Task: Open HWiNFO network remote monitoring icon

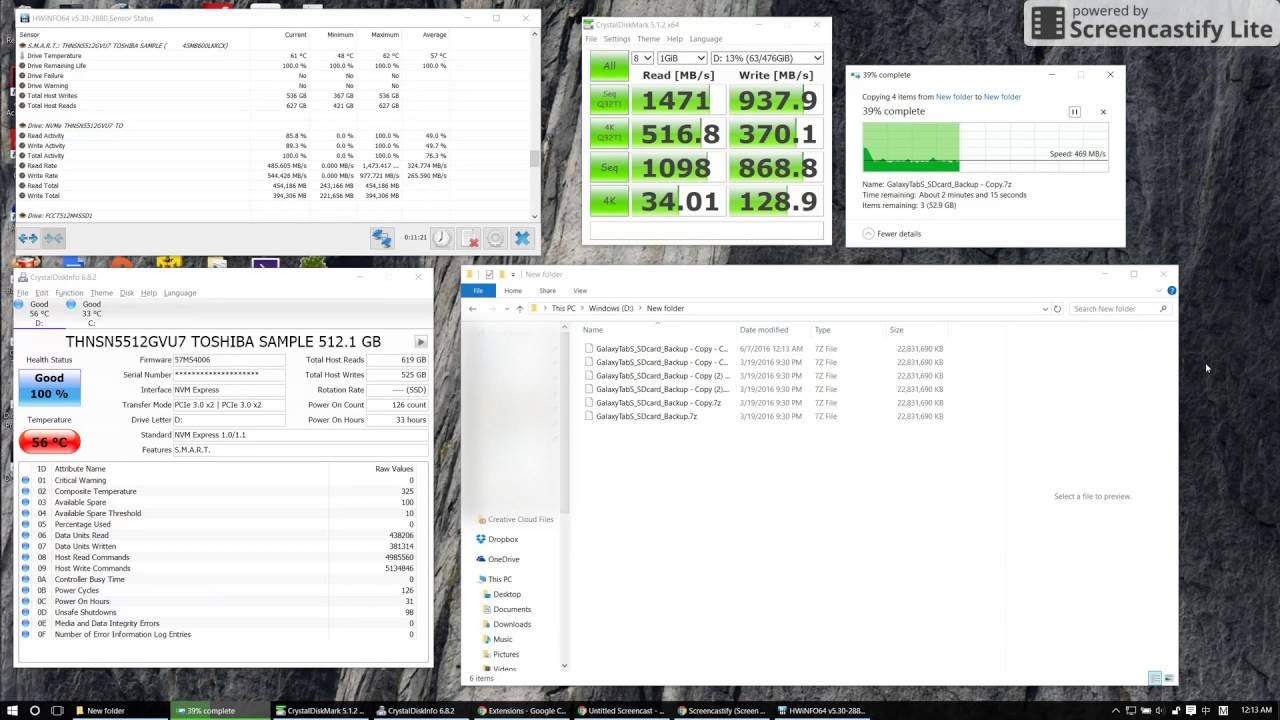Action: (382, 238)
